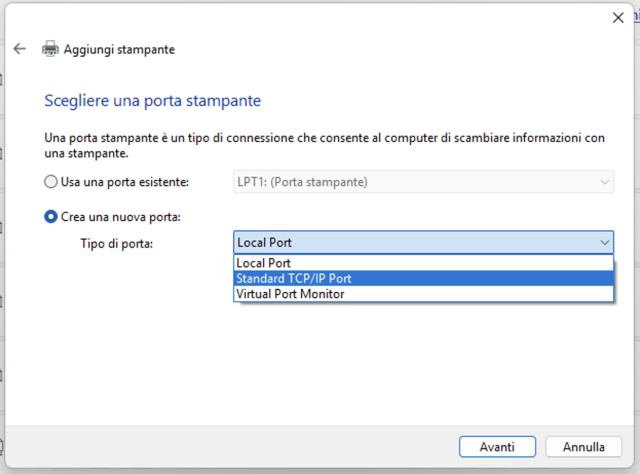The image size is (640, 474).
Task: Select the Usa una porta esistente radio button
Action: (x=51, y=182)
